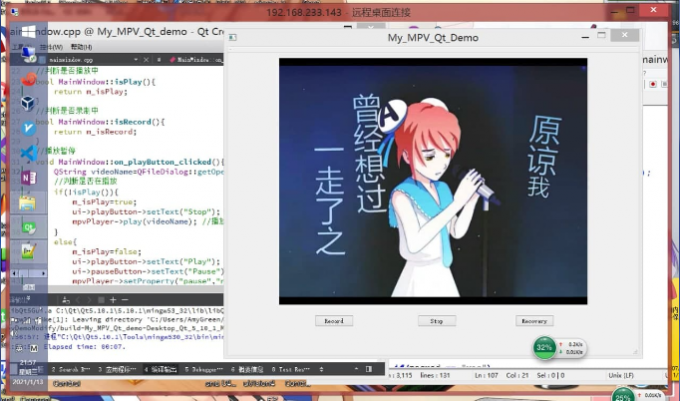
Task: Click the 'return m_isPlay;' code line
Action: coord(91,91)
